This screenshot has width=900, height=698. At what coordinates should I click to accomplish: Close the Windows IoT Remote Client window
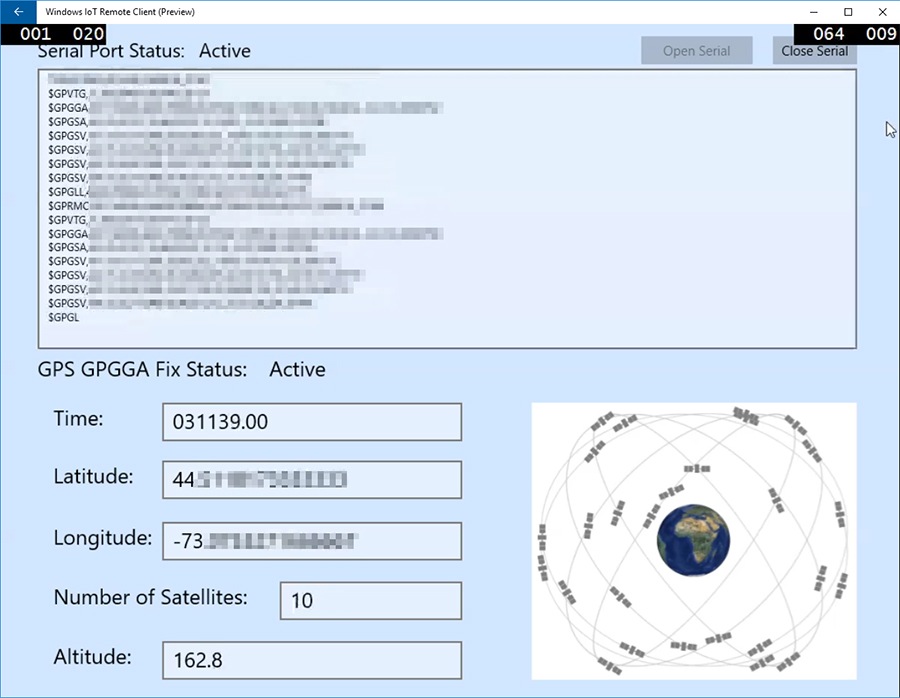pyautogui.click(x=880, y=12)
